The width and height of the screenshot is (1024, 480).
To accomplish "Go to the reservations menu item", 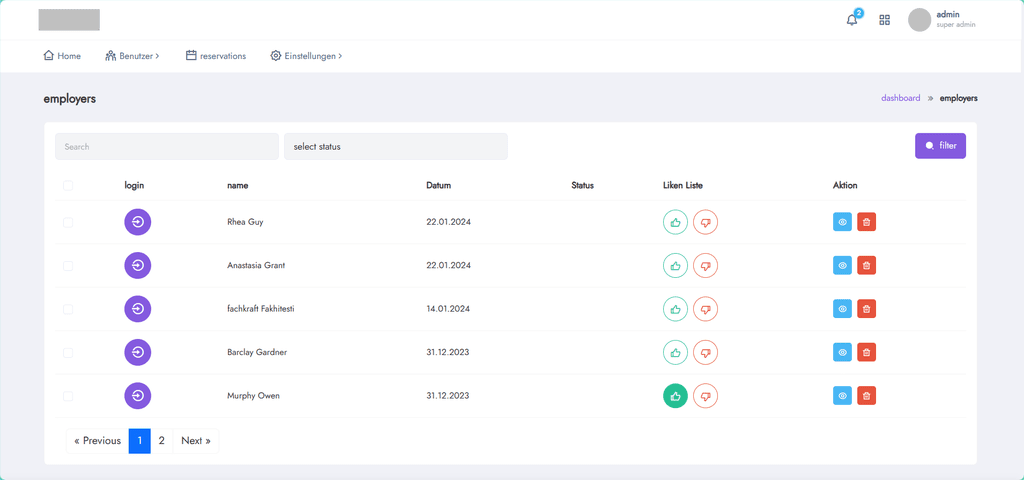I will 216,56.
